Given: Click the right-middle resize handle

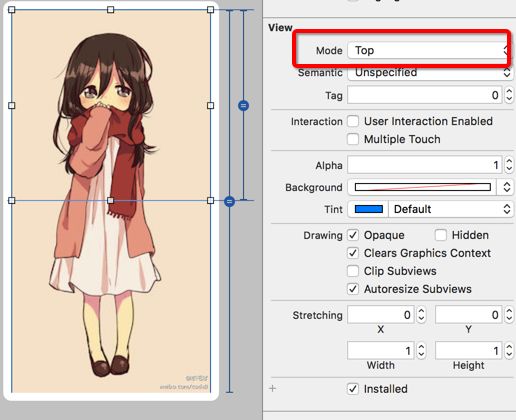Looking at the screenshot, I should [x=210, y=105].
